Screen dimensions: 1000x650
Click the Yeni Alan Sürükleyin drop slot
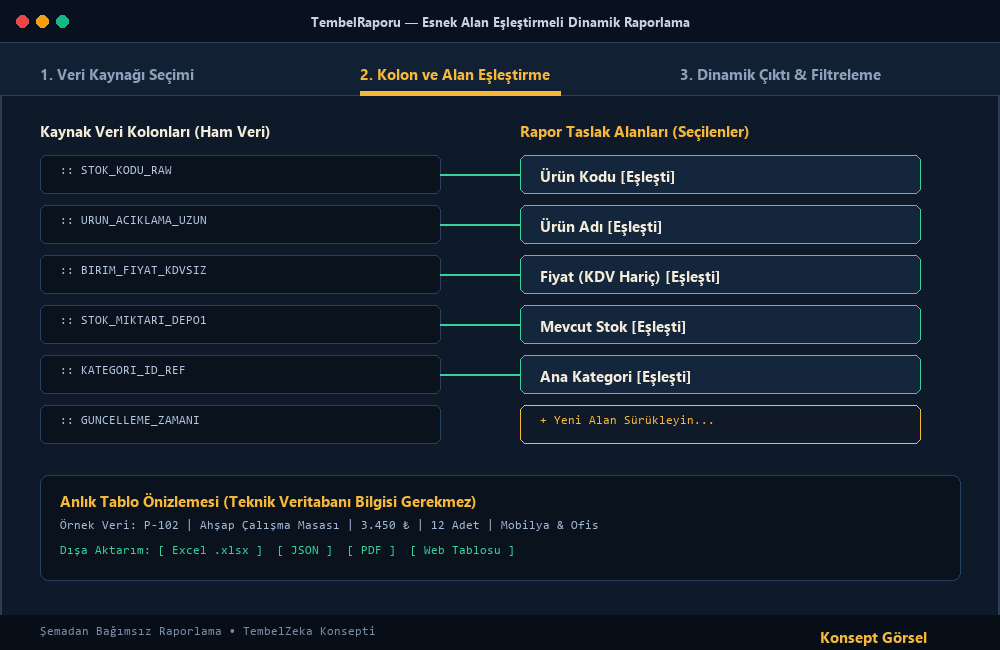coord(720,424)
